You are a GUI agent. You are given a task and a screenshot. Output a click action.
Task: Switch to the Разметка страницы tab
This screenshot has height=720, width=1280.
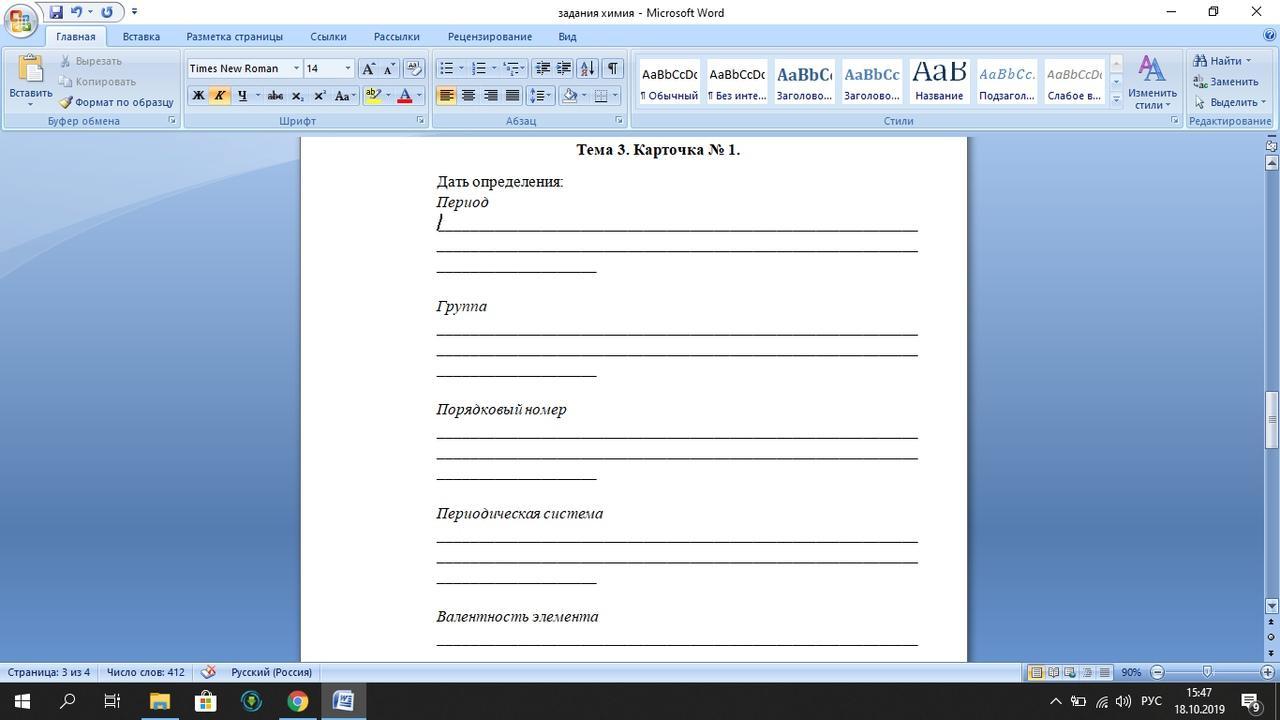234,36
